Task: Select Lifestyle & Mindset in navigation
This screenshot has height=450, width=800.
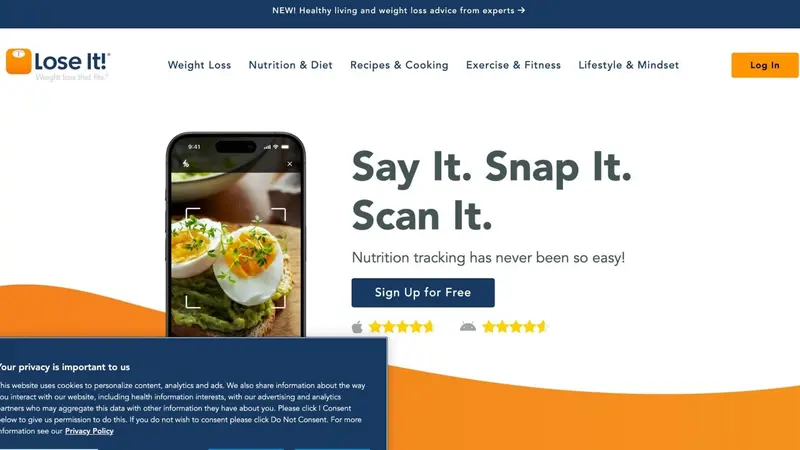Action: [629, 65]
